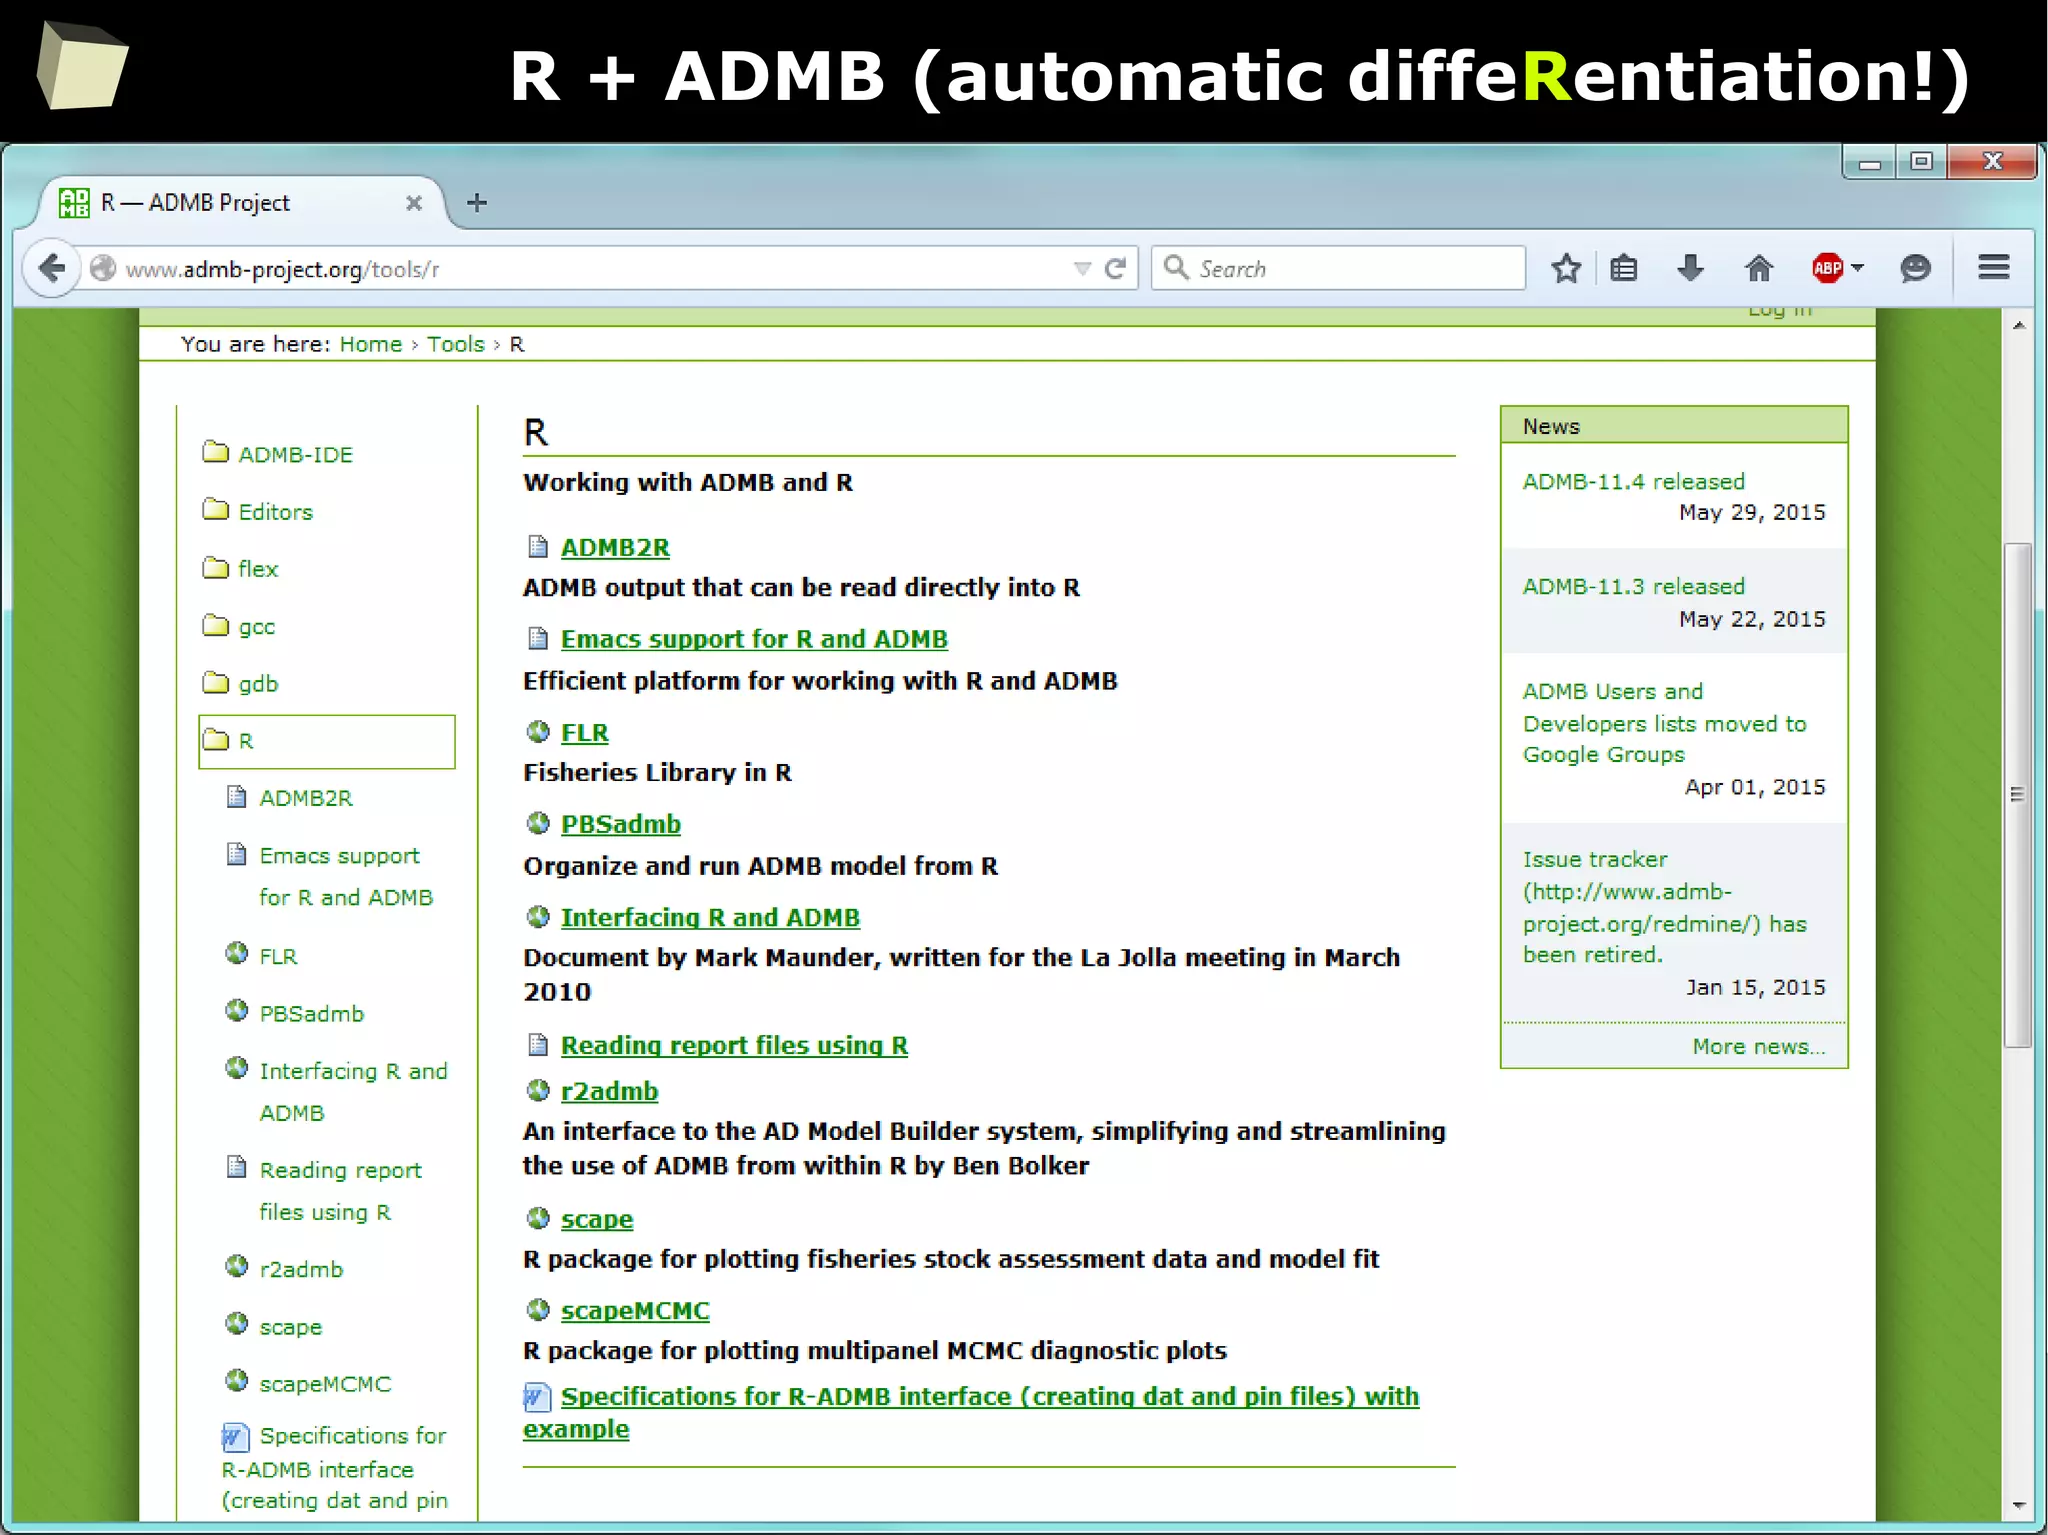Show bookmarks list icon

pos(1624,268)
